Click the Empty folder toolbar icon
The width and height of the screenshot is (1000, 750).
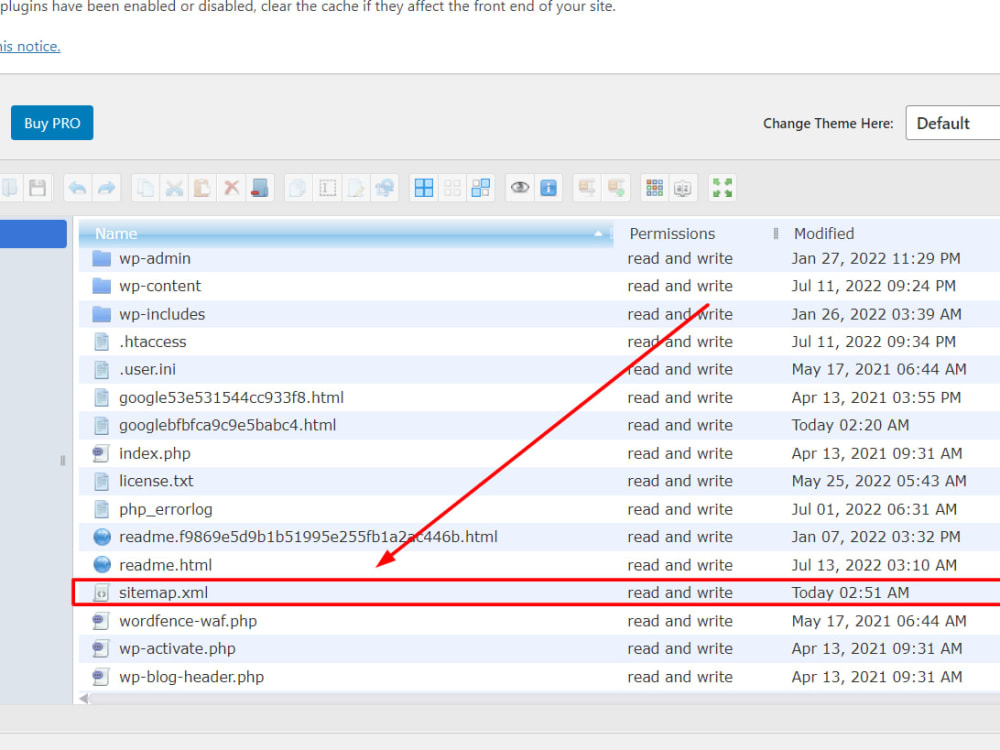point(260,188)
